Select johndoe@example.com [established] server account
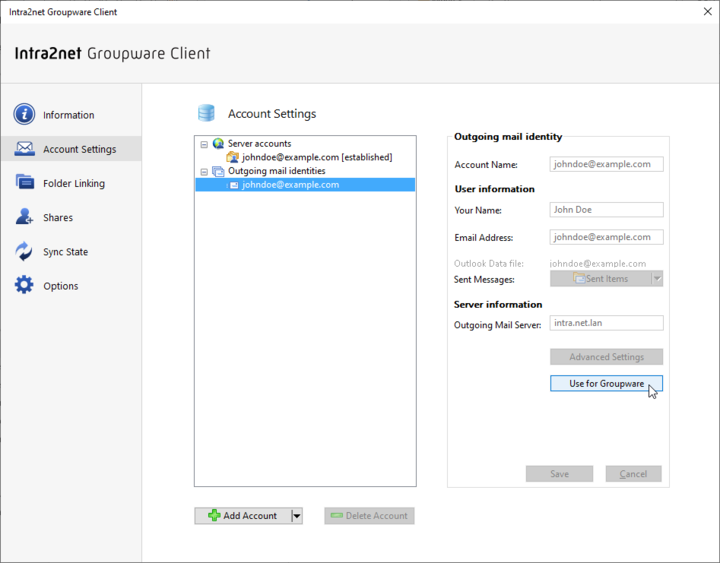This screenshot has width=720, height=563. (x=317, y=157)
